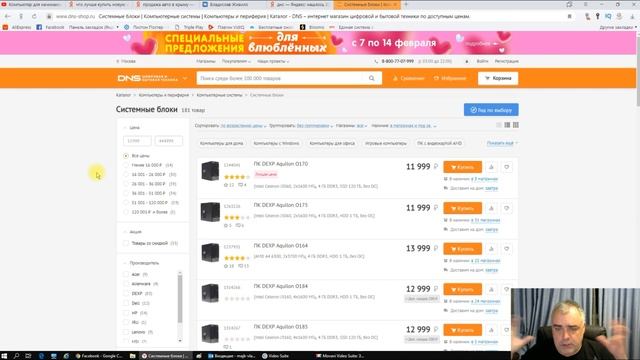Buy the ПК DEXP Aquilon O183

(x=462, y=330)
